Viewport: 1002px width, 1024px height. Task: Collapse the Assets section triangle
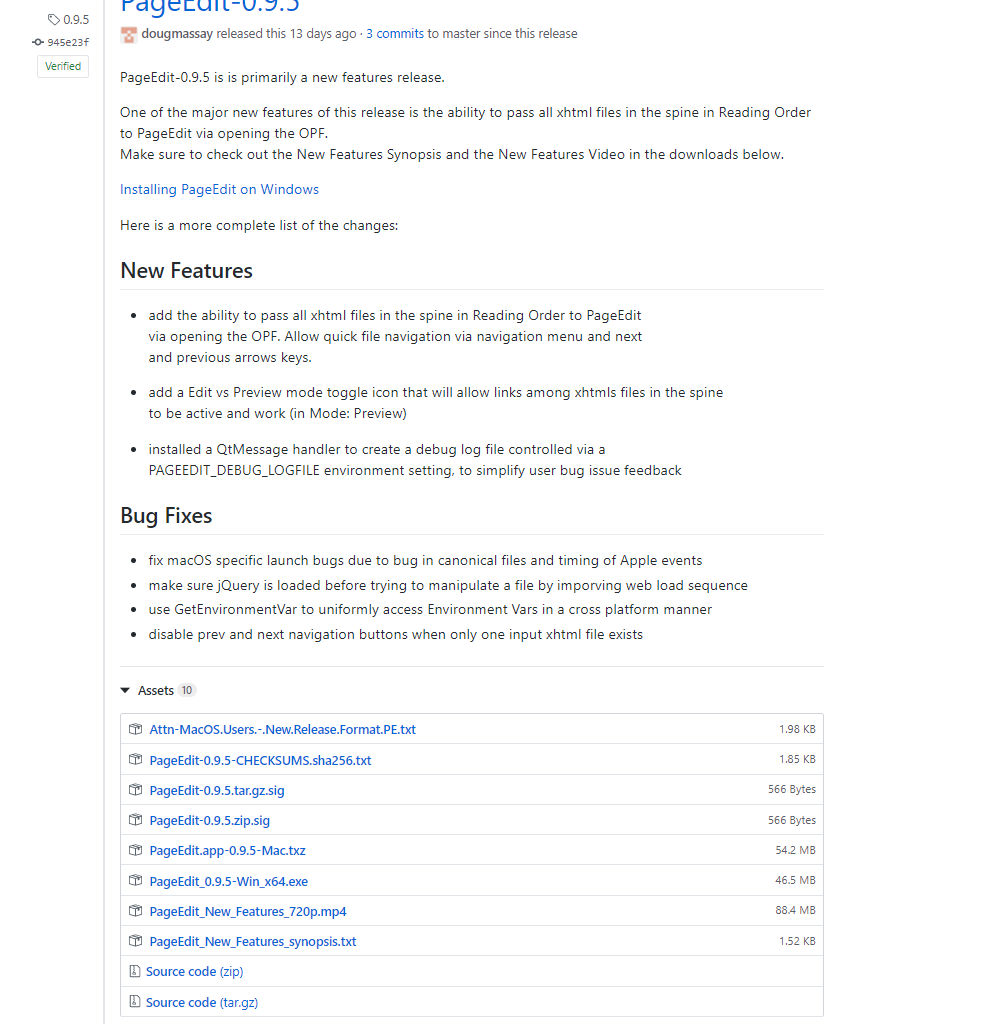(x=125, y=691)
